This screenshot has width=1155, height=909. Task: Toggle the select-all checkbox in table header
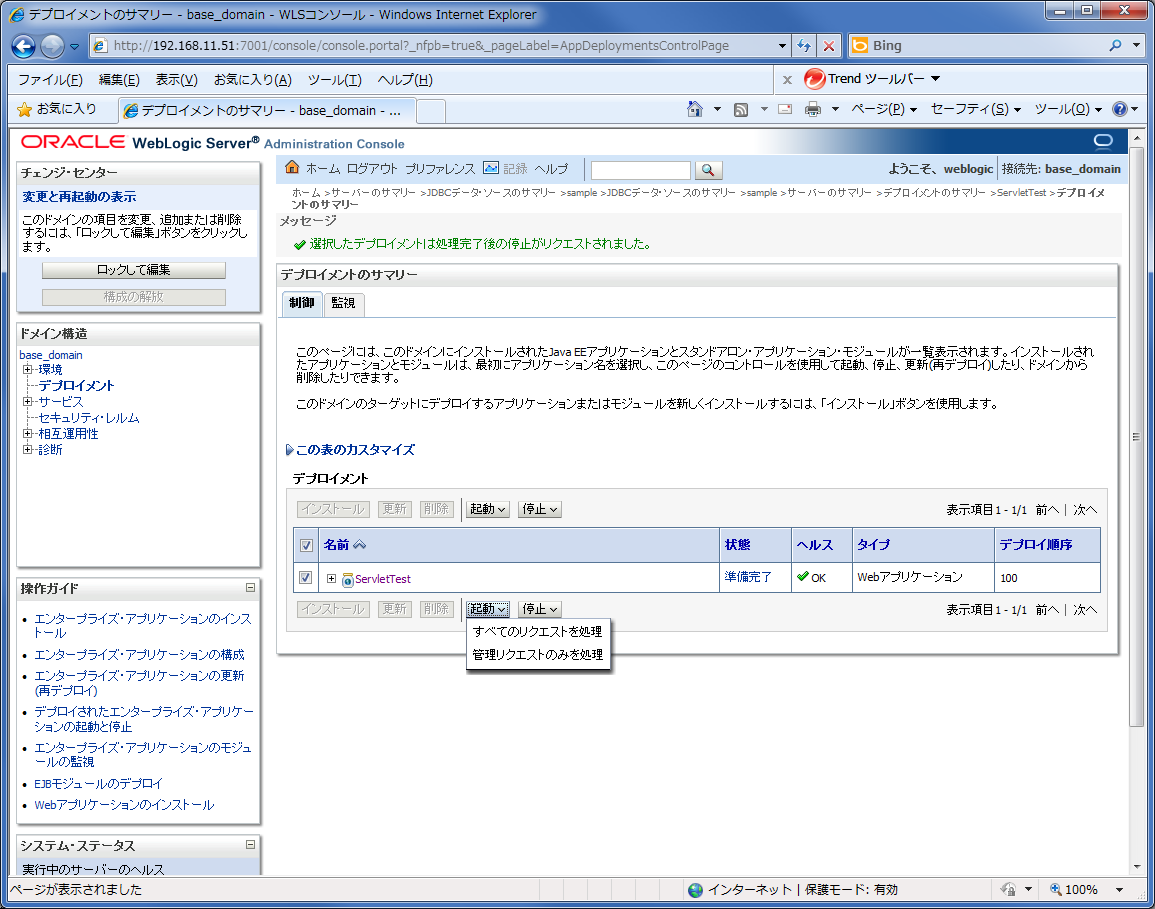306,546
